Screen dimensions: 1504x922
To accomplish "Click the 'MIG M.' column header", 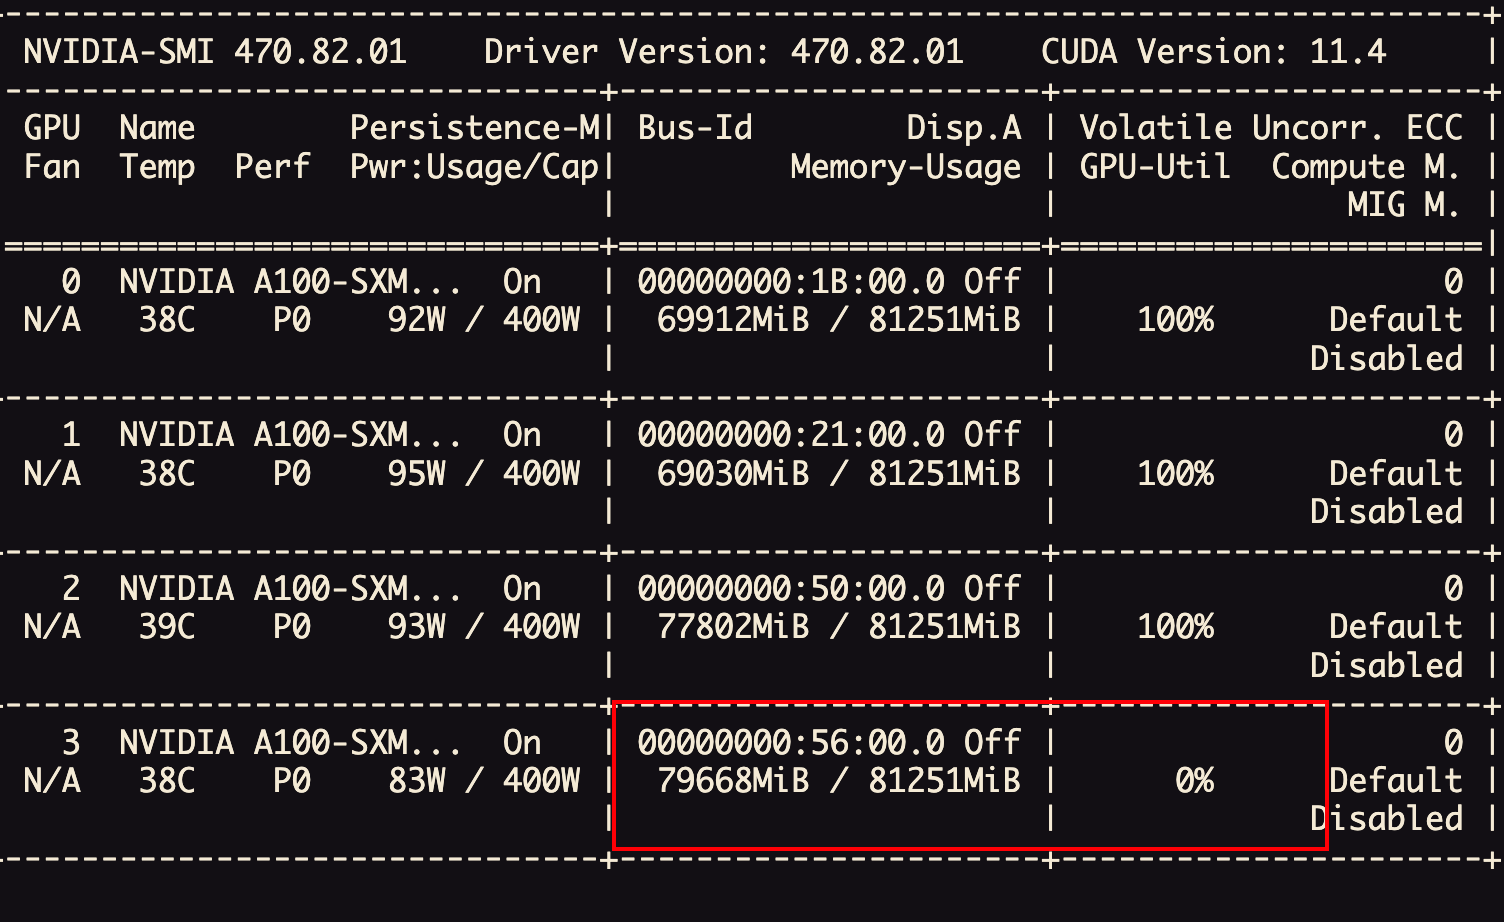I will (1404, 205).
